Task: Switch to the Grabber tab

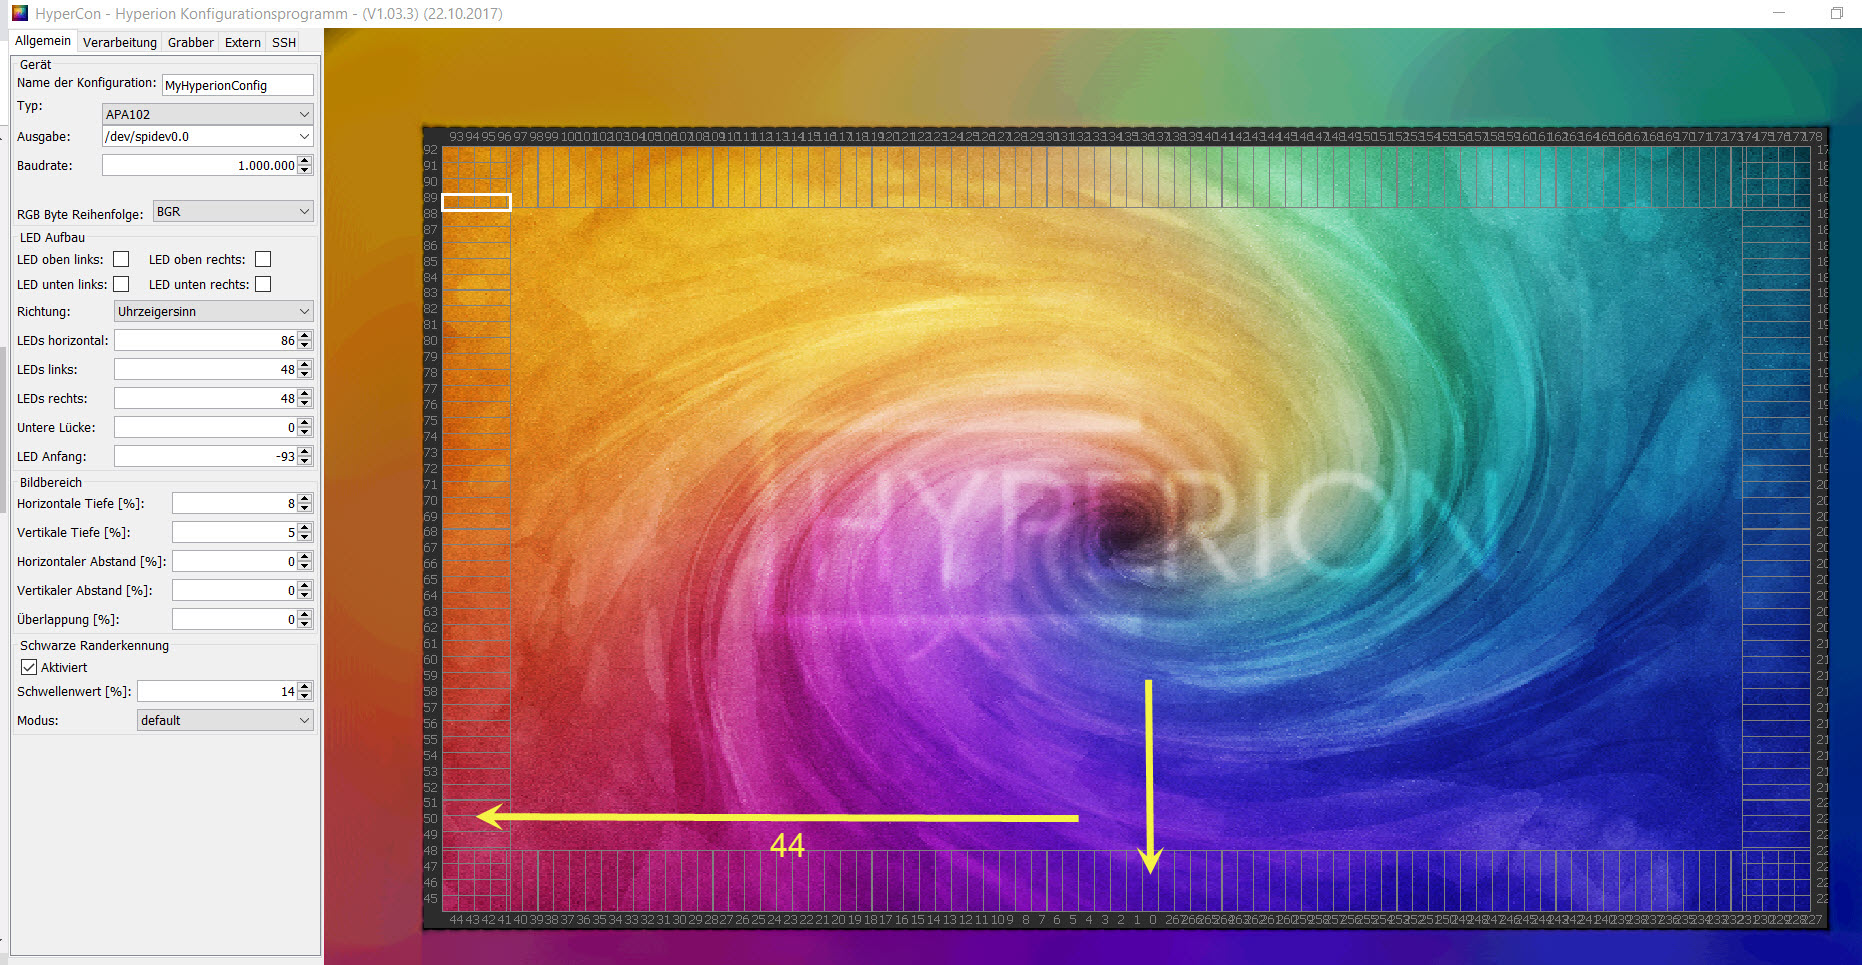Action: (x=190, y=42)
